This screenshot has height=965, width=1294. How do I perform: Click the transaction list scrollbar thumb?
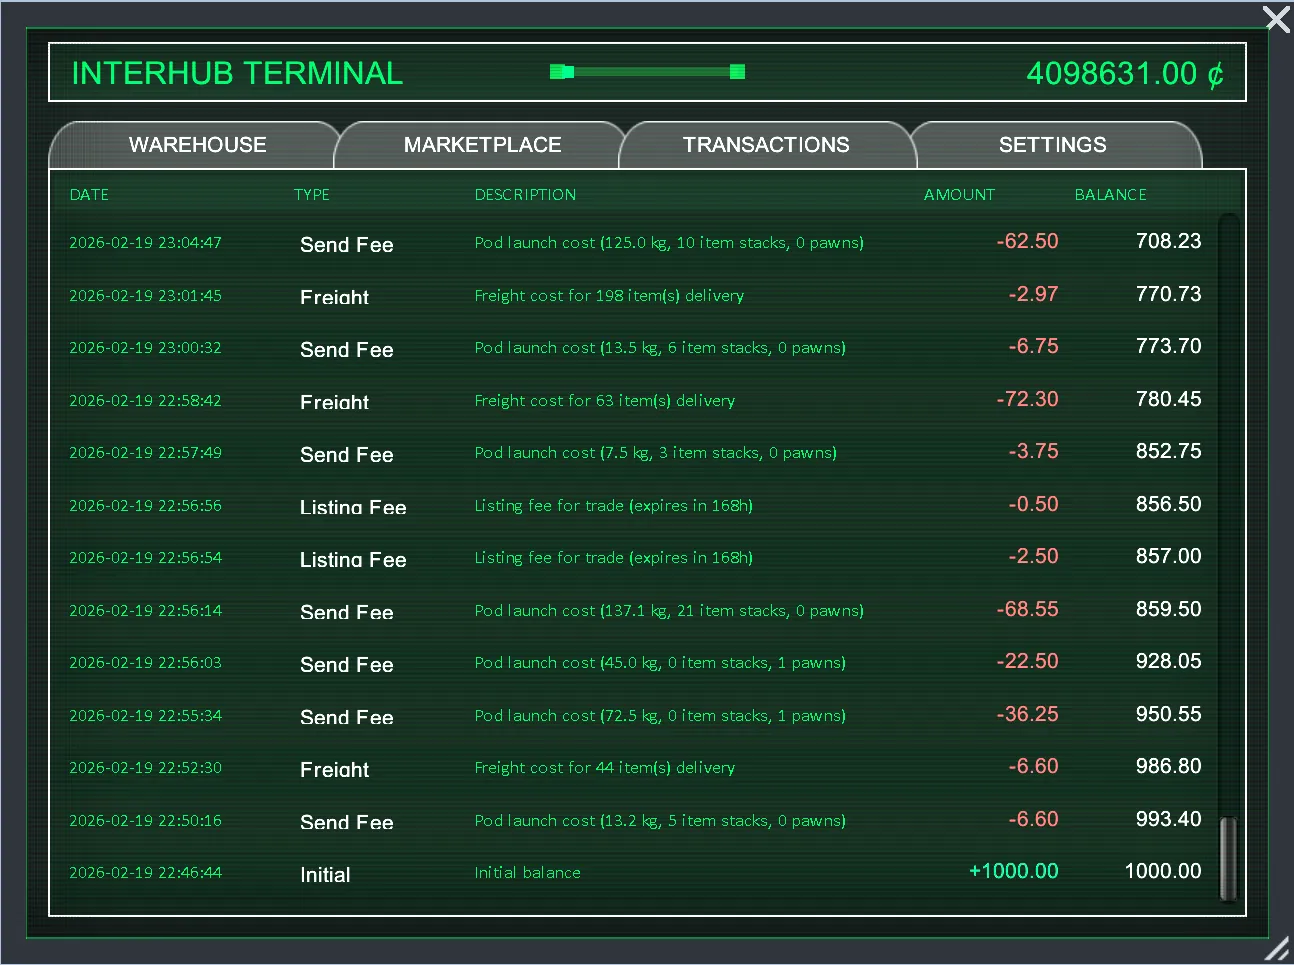pos(1228,858)
